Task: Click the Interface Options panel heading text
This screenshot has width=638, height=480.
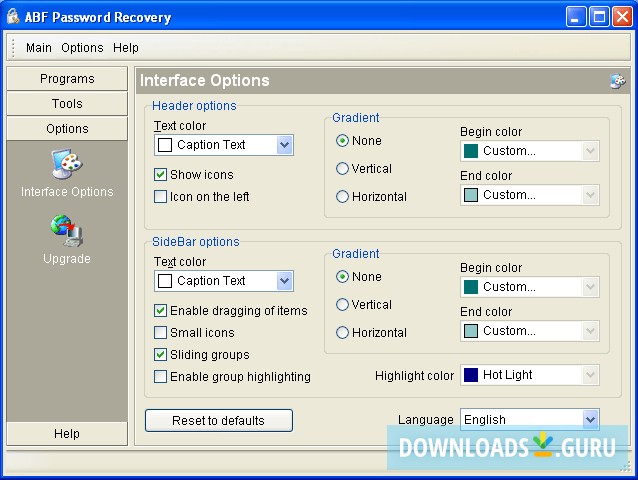Action: point(205,81)
